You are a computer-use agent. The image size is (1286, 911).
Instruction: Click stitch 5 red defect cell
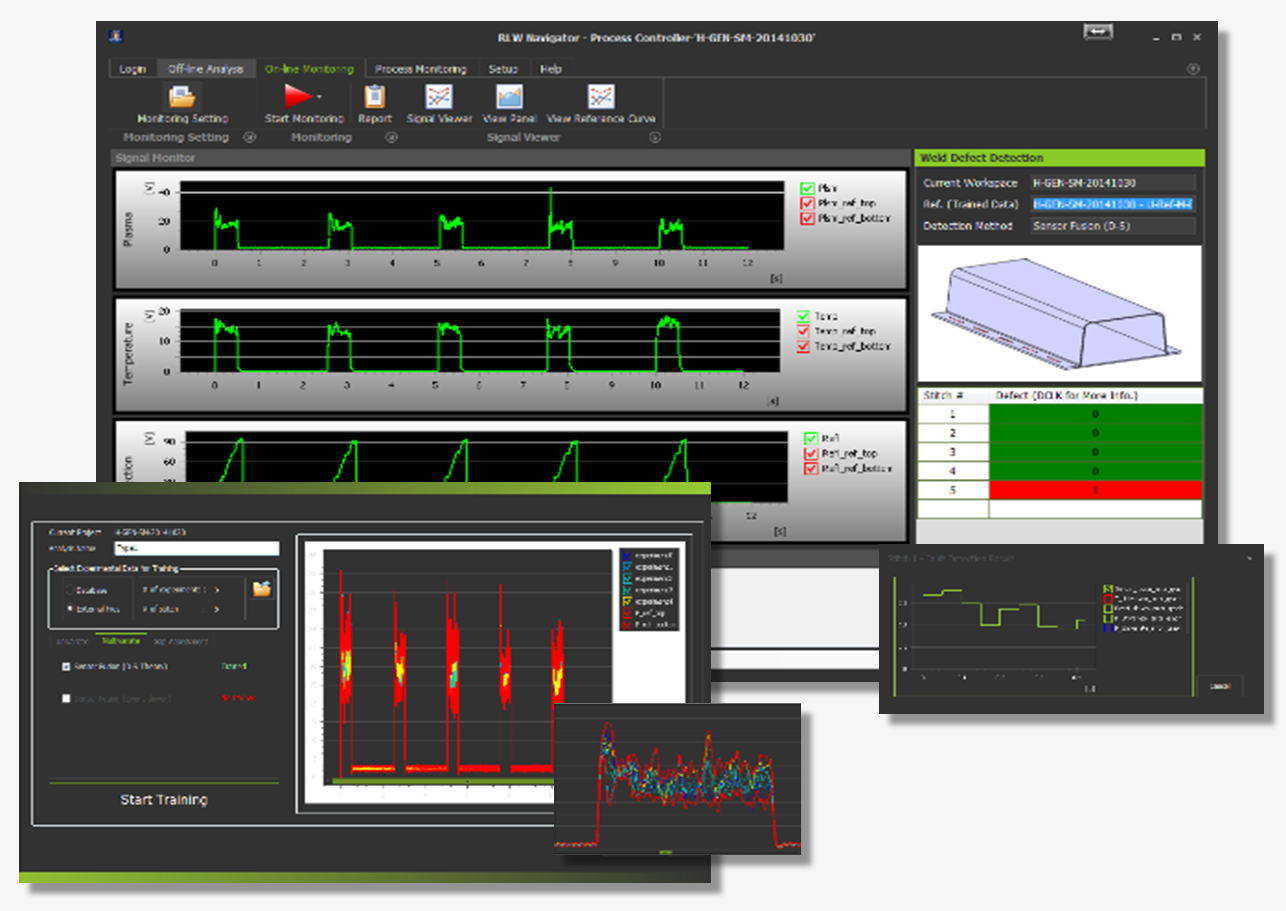(x=1095, y=490)
